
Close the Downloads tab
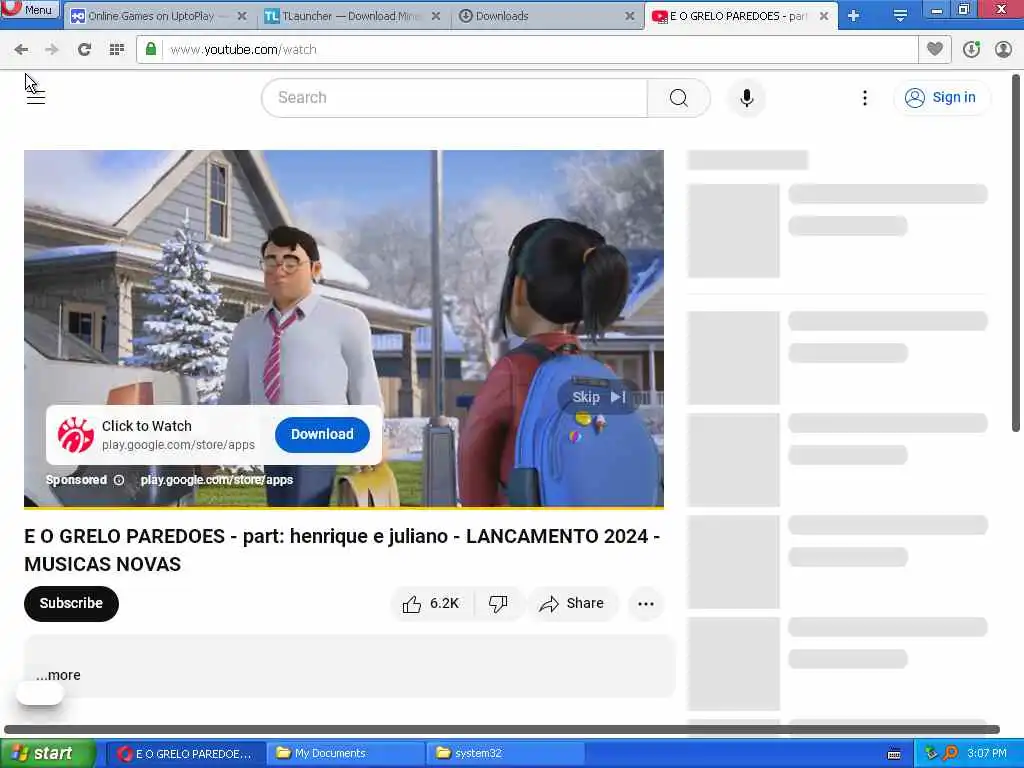coord(630,16)
